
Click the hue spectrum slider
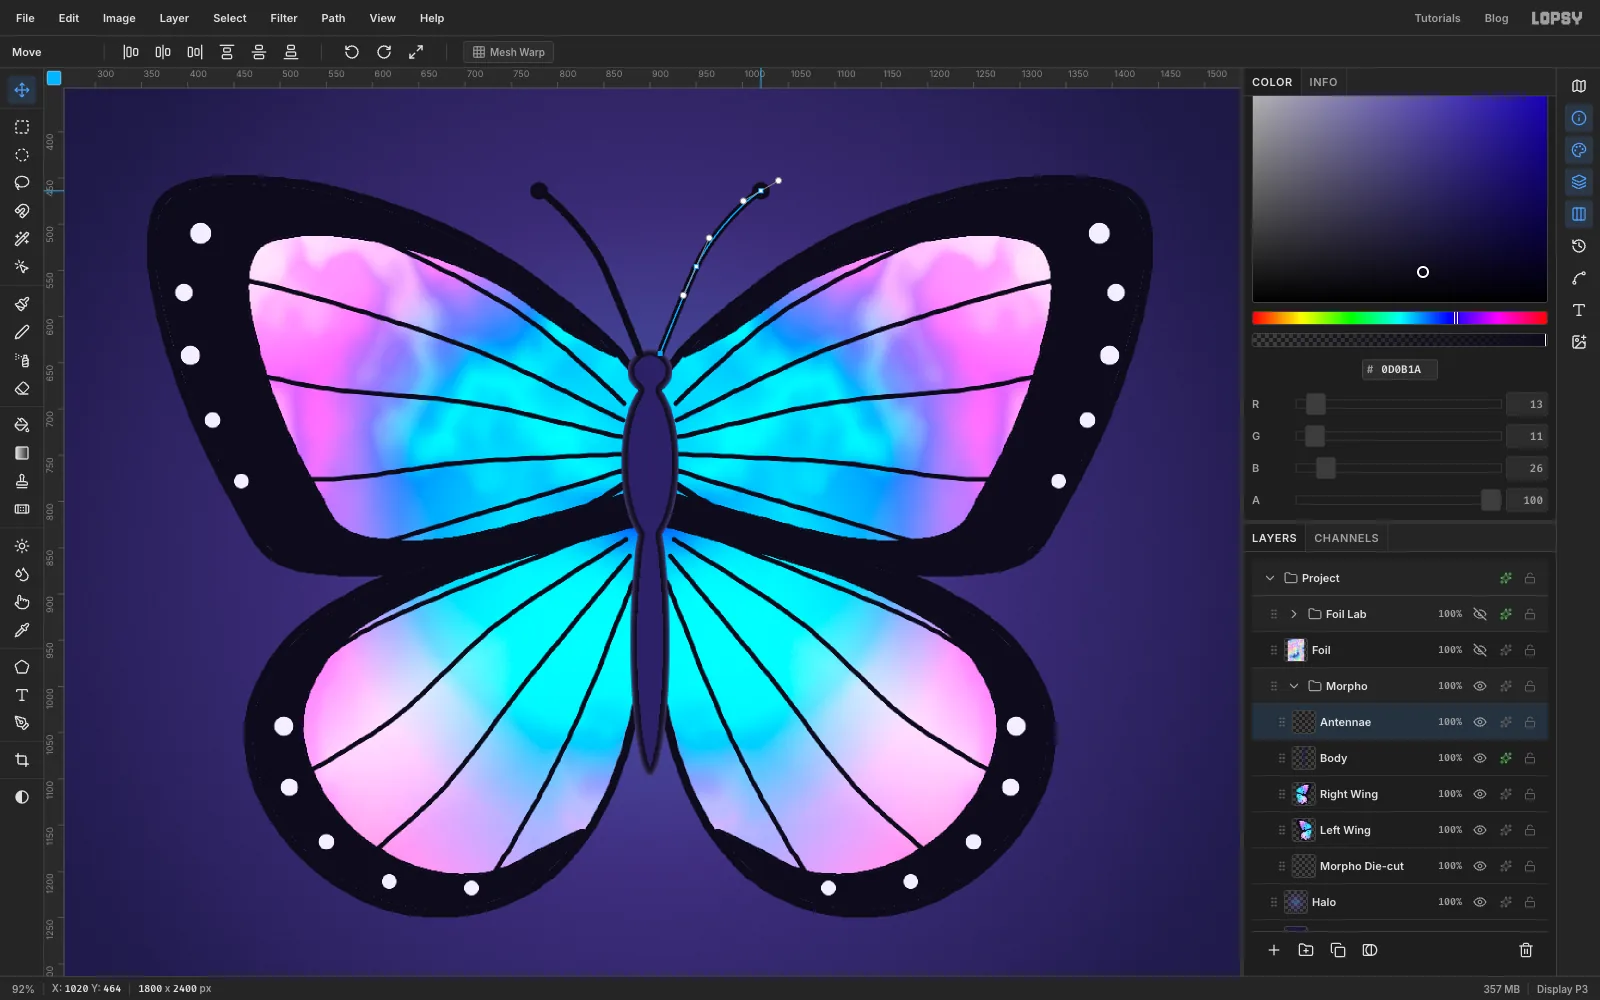click(1400, 318)
